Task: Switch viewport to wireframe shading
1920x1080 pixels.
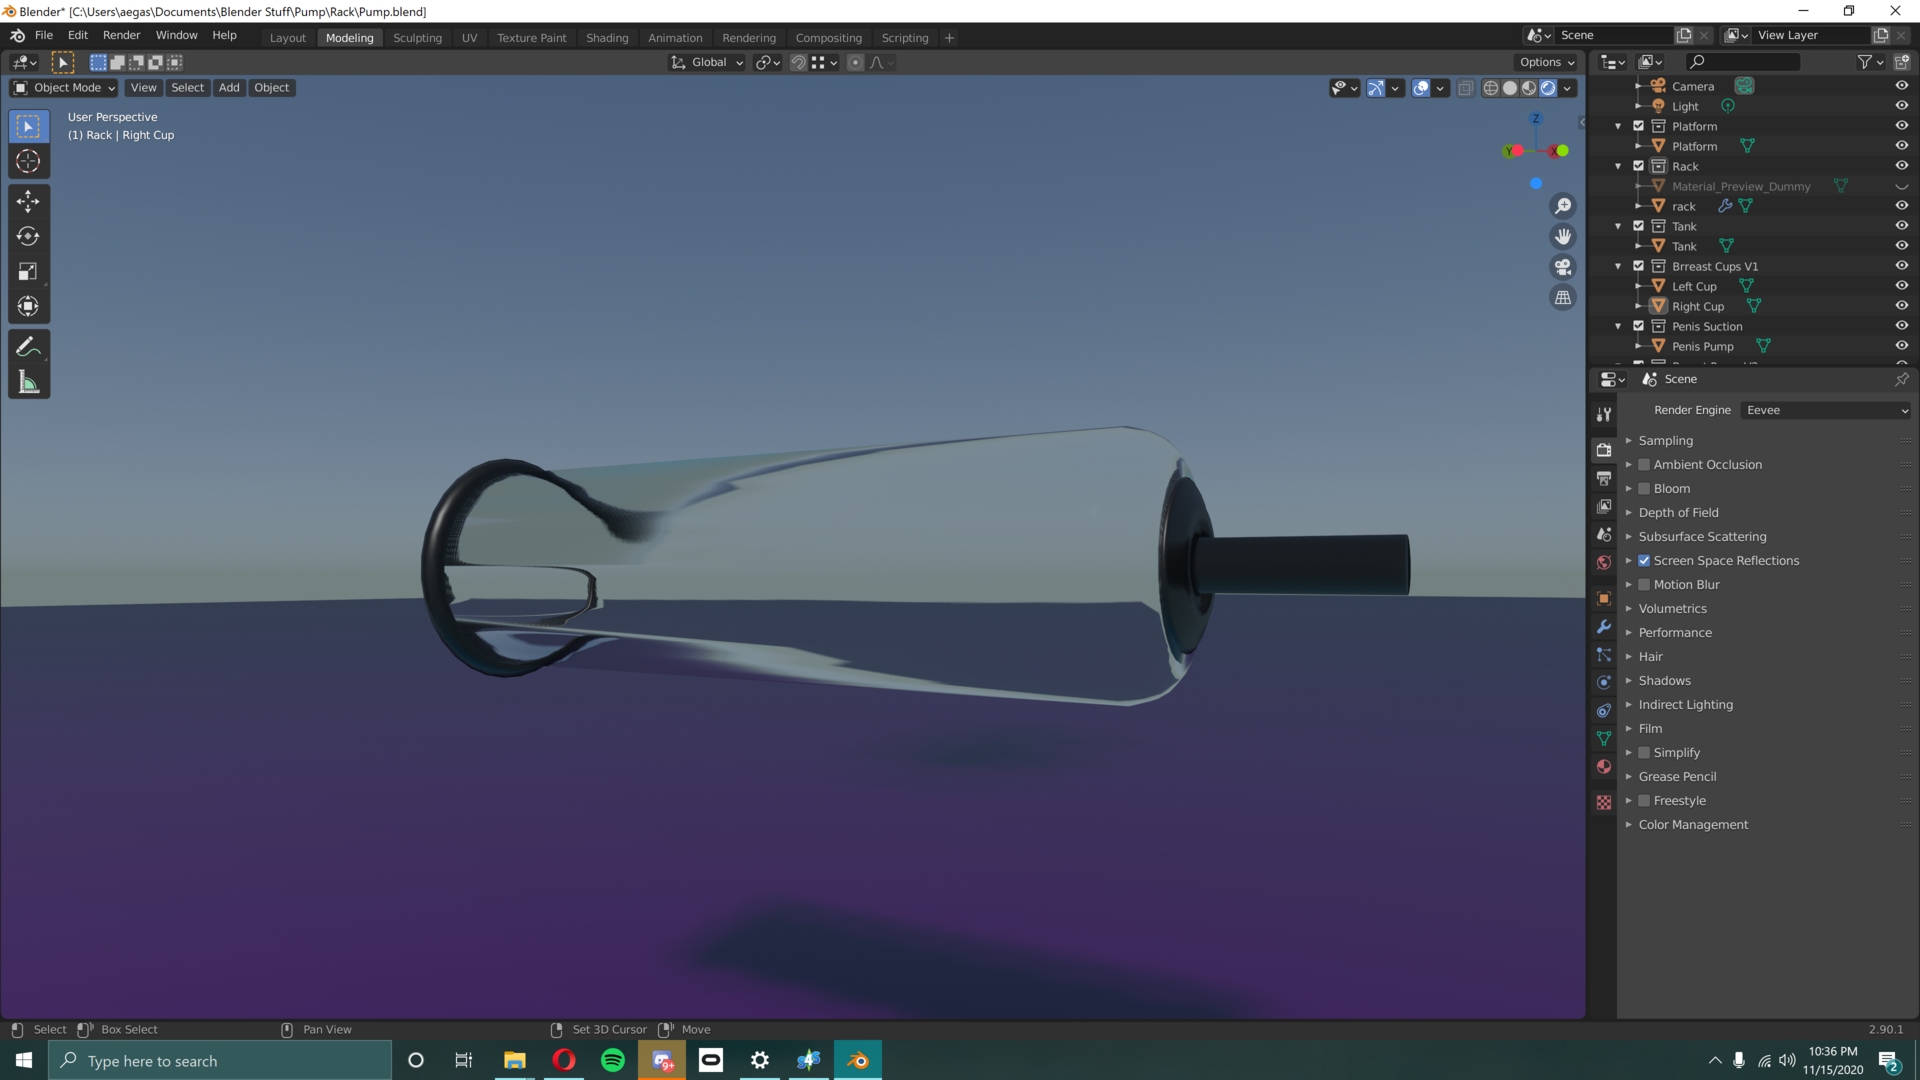Action: pyautogui.click(x=1490, y=88)
